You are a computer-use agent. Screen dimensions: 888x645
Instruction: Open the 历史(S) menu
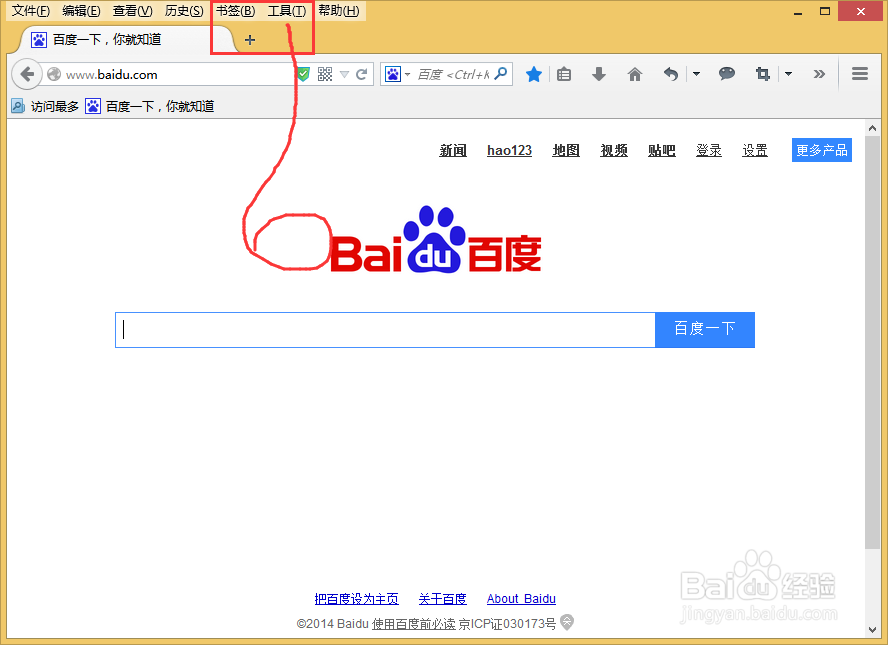click(x=184, y=11)
